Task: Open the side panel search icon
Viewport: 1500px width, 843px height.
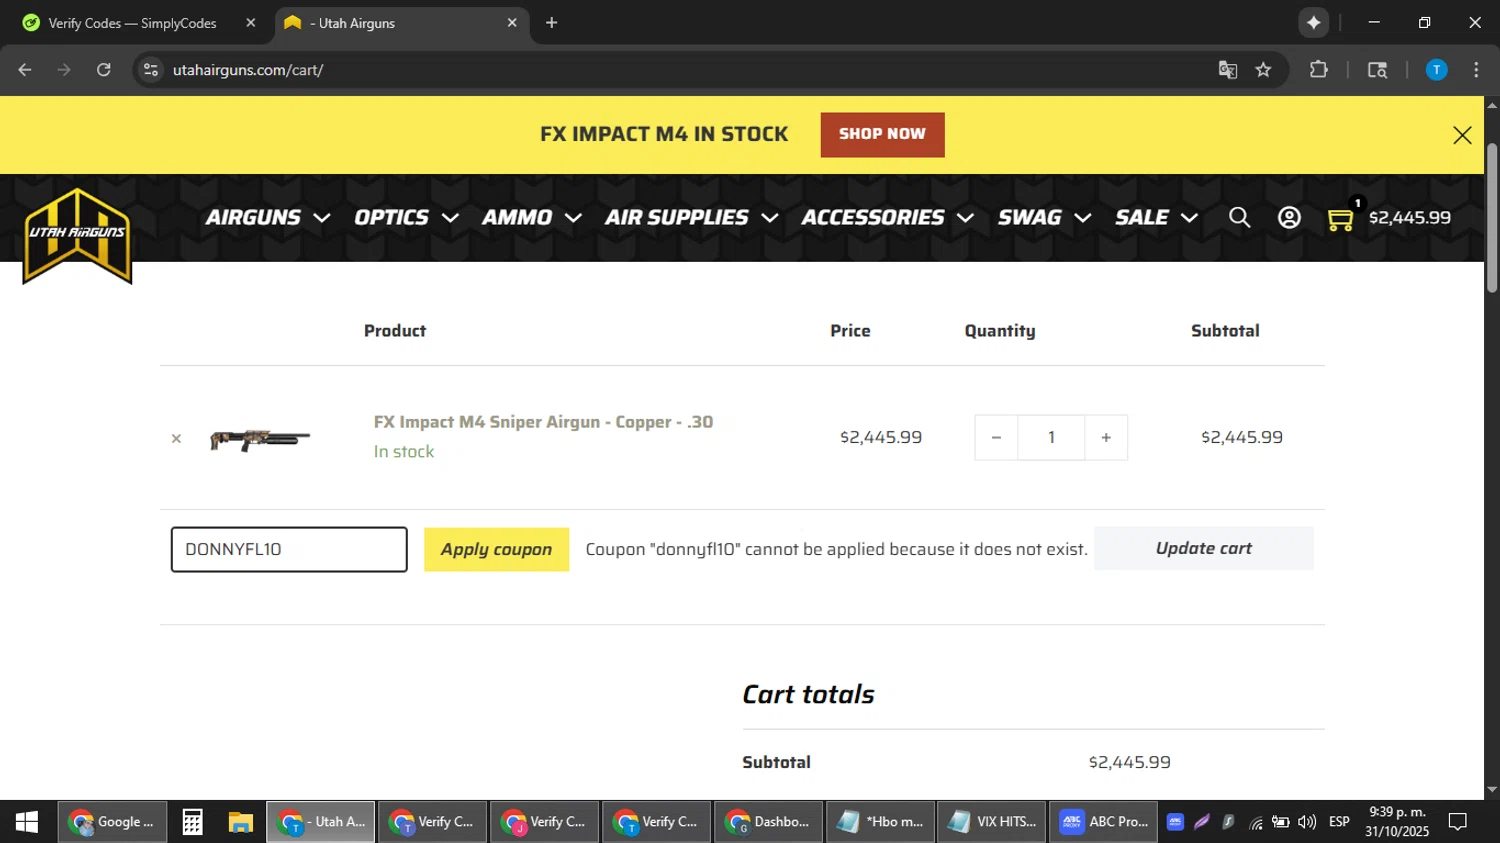Action: pos(1377,70)
